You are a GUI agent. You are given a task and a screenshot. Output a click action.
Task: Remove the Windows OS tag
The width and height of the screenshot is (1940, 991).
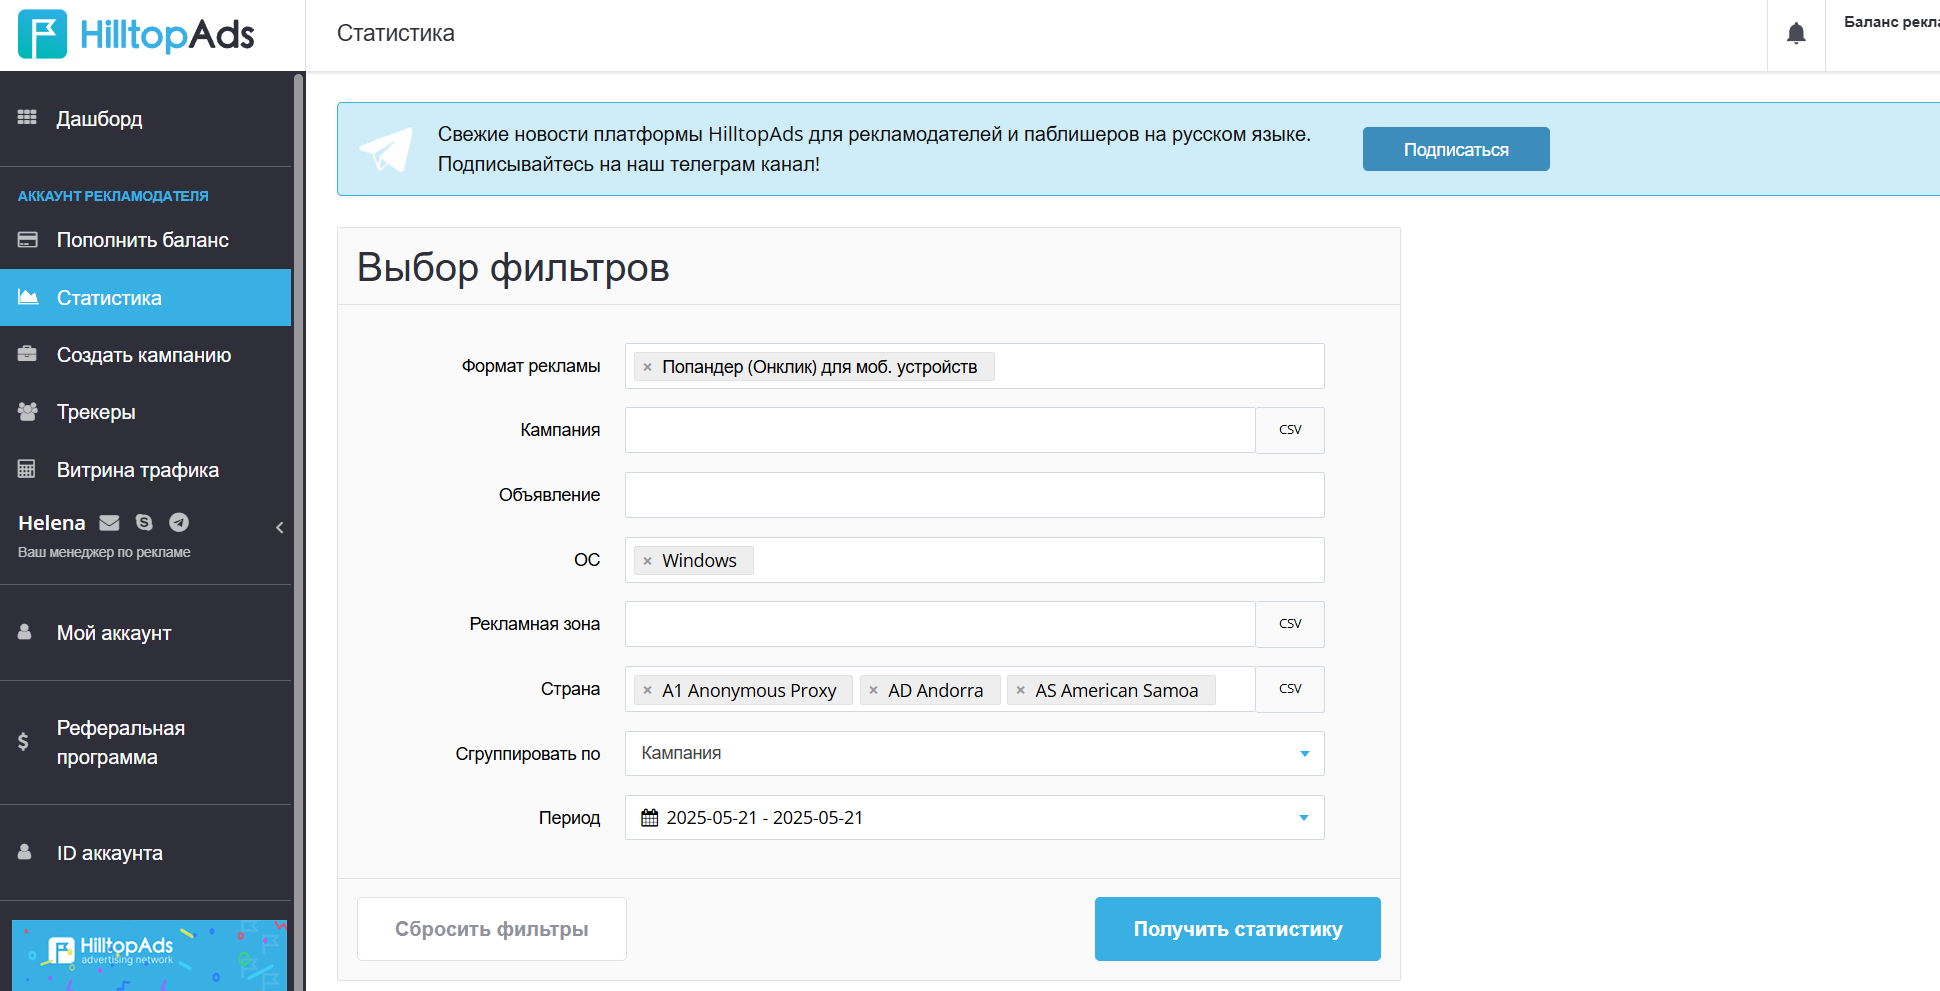point(648,561)
